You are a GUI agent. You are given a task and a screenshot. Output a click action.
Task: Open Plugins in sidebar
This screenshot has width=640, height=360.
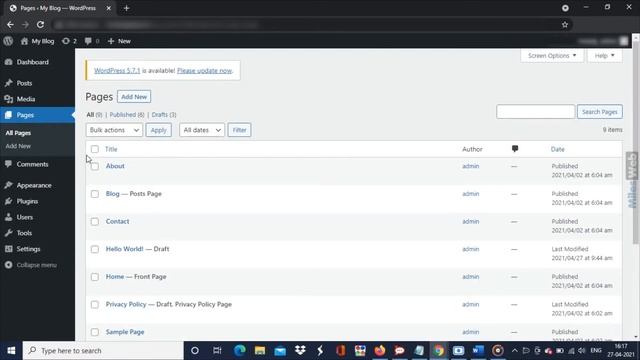click(27, 201)
